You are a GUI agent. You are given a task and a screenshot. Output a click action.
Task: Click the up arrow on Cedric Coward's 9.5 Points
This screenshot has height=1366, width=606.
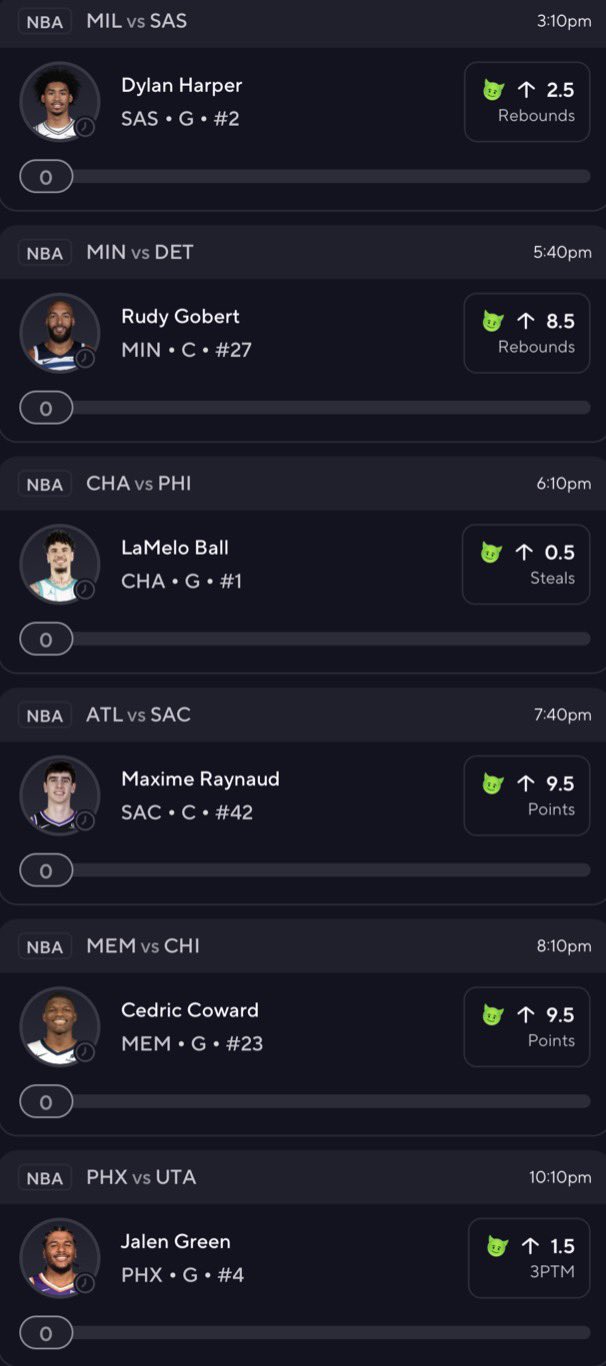pos(526,1015)
